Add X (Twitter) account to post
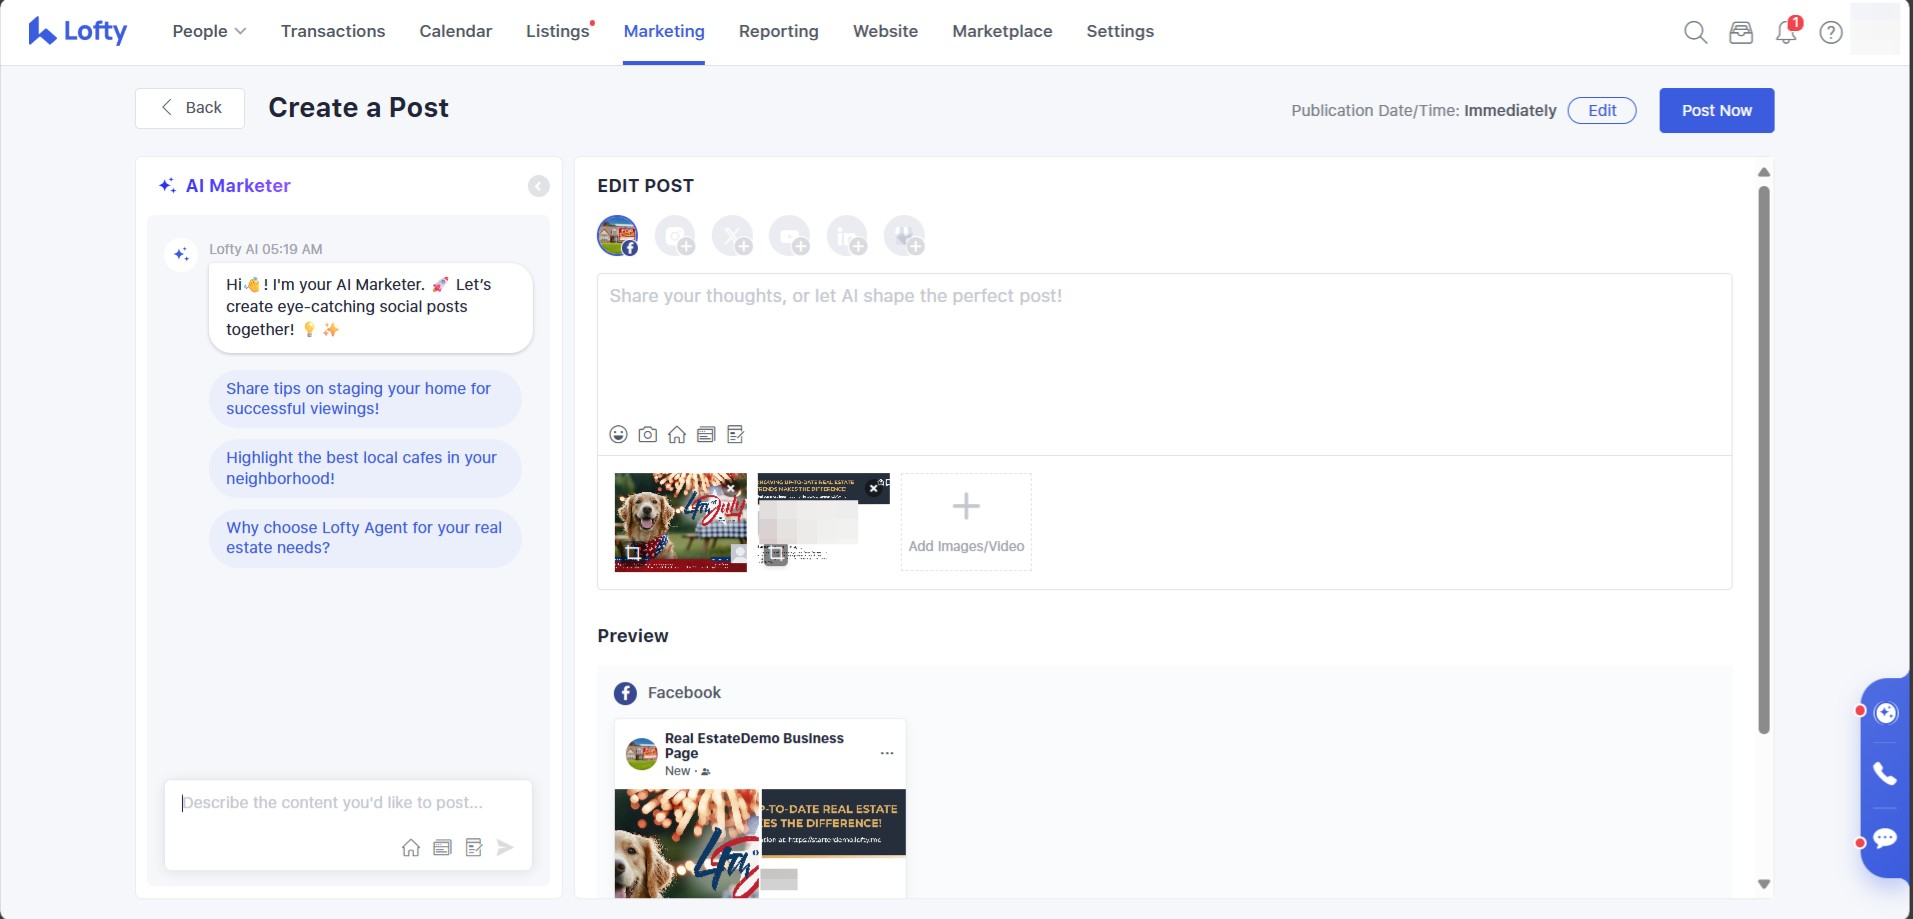1913x919 pixels. pos(732,237)
